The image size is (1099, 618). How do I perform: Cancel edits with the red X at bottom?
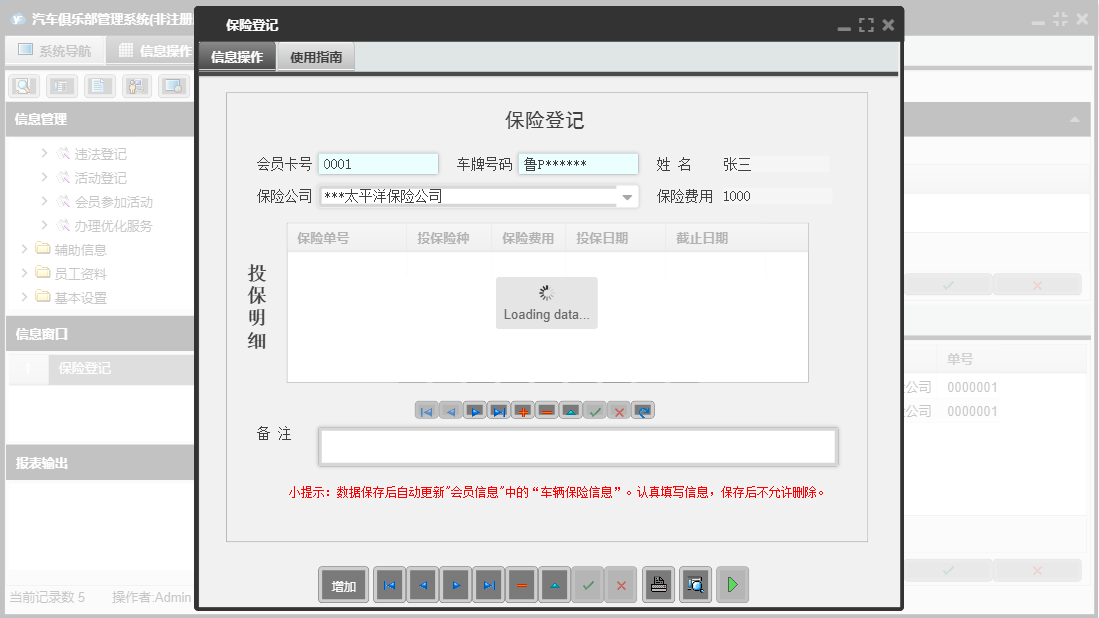pyautogui.click(x=621, y=585)
